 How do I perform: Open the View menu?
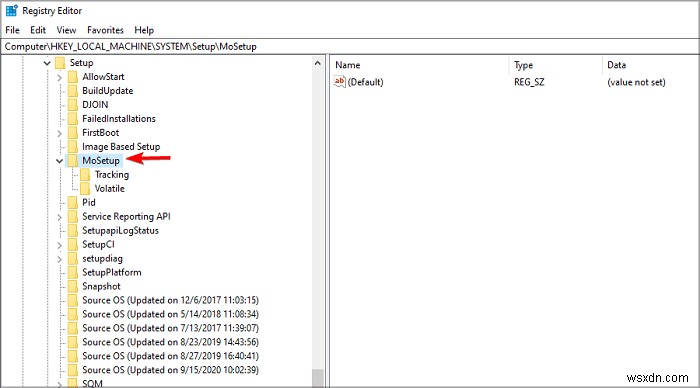tap(66, 30)
